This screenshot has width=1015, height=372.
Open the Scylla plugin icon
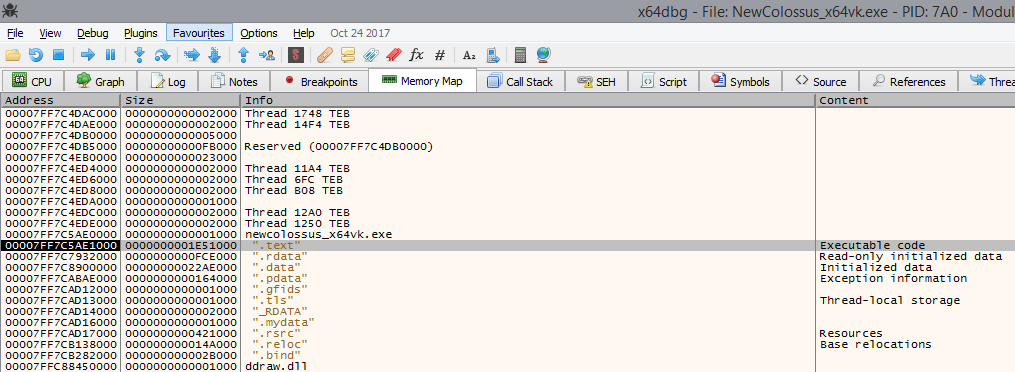(x=296, y=55)
